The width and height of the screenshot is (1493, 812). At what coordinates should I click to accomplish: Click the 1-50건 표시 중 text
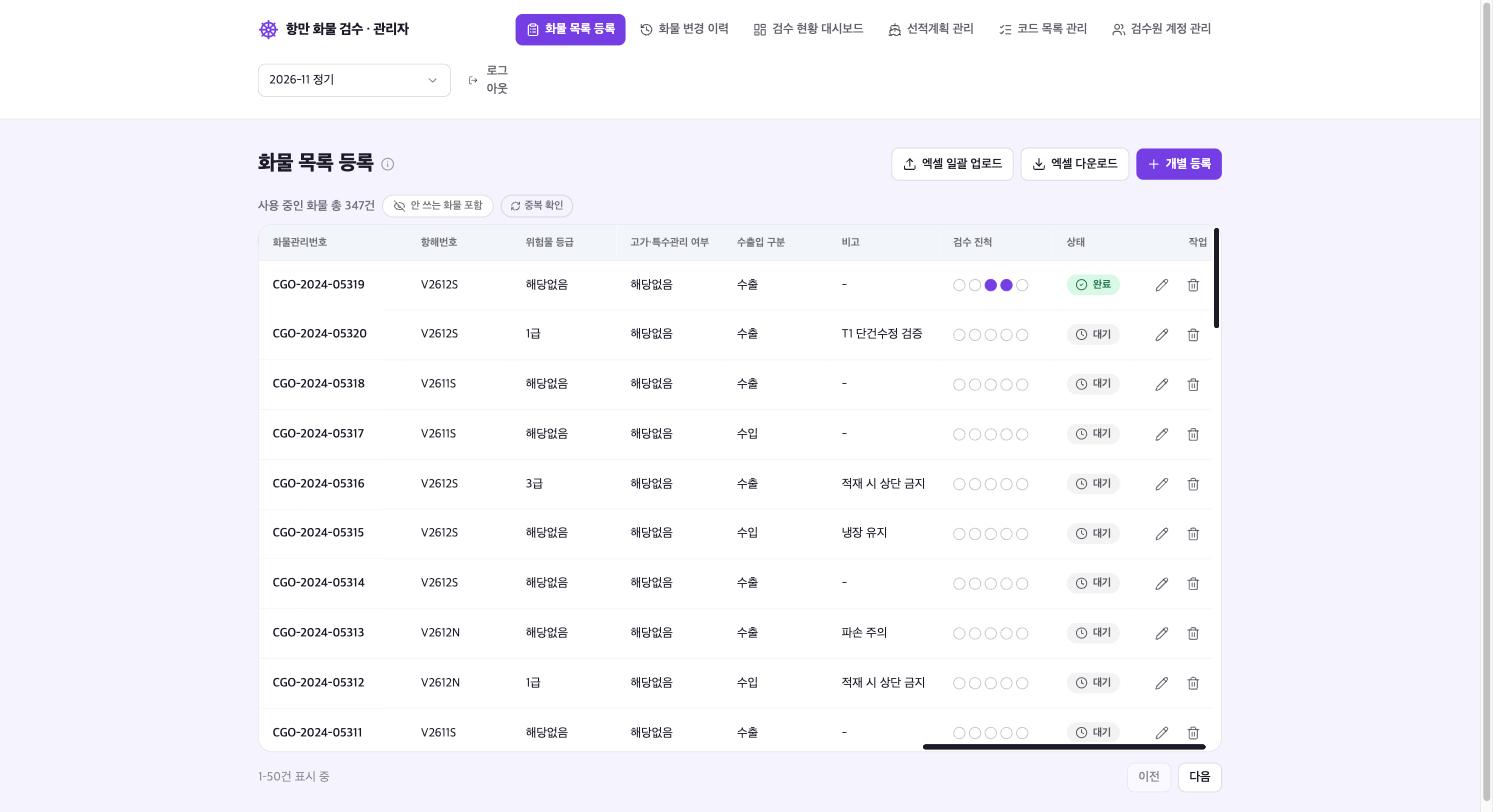294,777
